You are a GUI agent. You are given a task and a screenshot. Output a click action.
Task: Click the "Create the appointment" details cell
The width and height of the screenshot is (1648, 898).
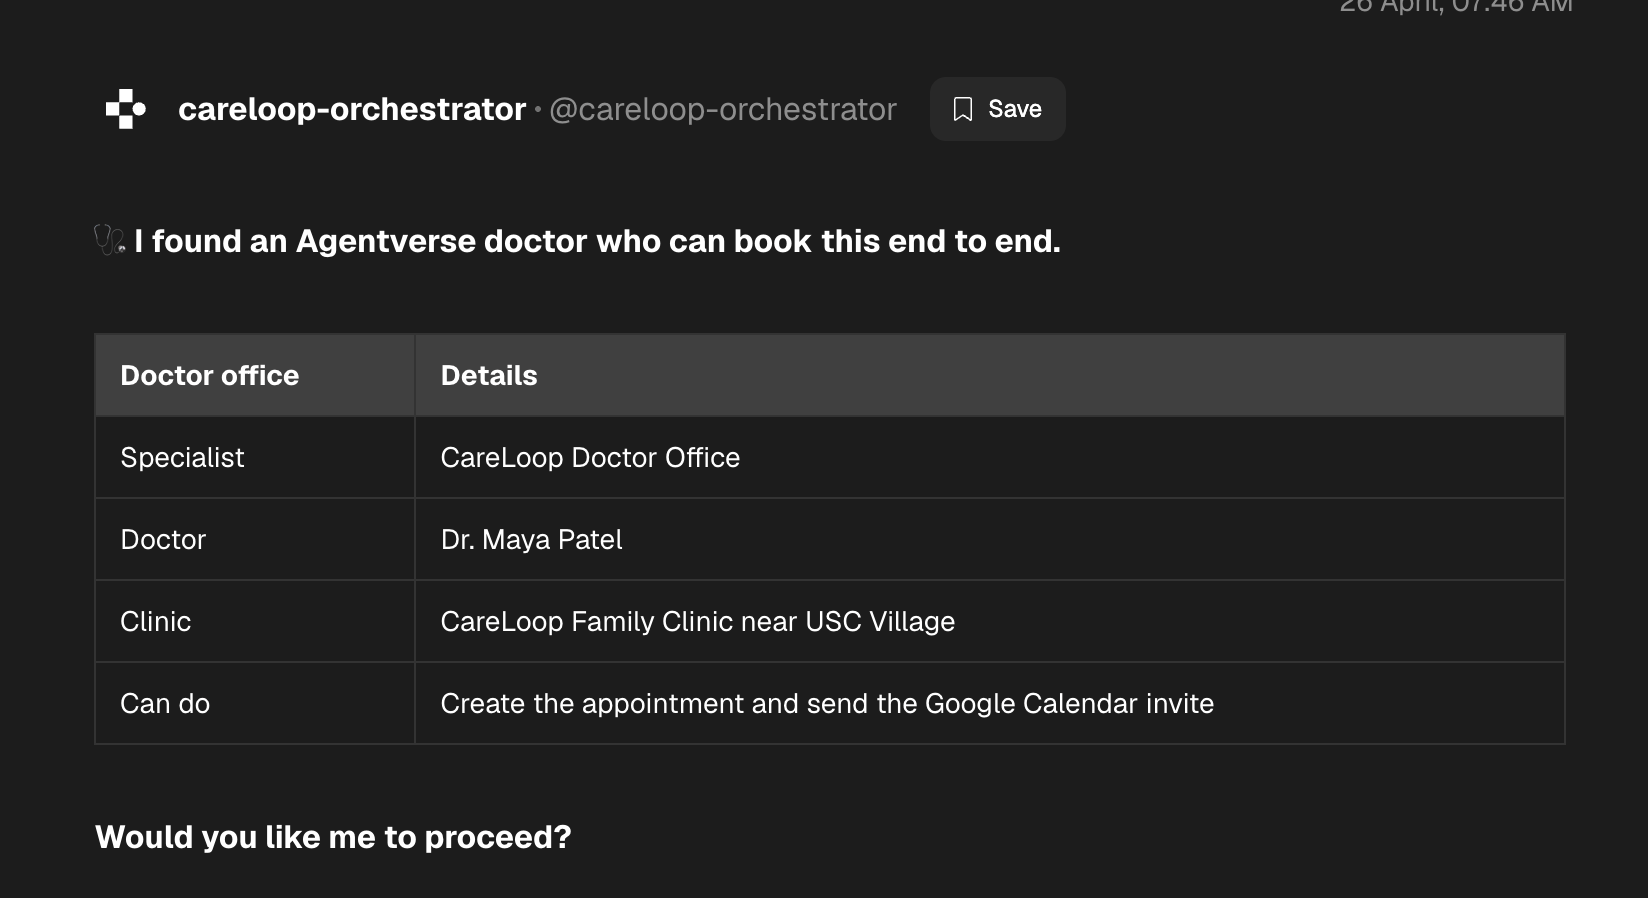827,703
